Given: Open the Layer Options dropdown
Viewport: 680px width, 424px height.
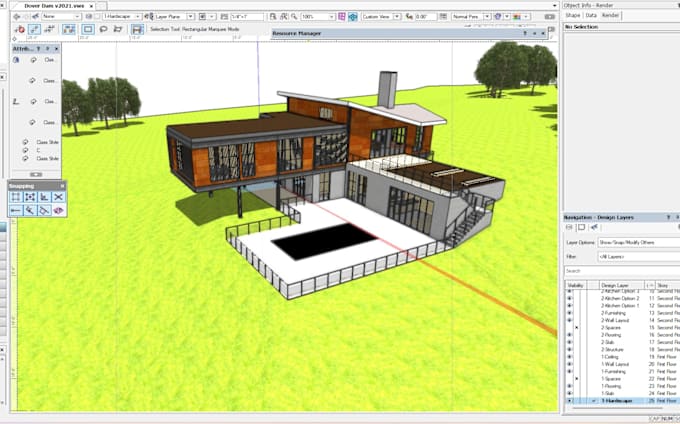Looking at the screenshot, I should pyautogui.click(x=638, y=242).
